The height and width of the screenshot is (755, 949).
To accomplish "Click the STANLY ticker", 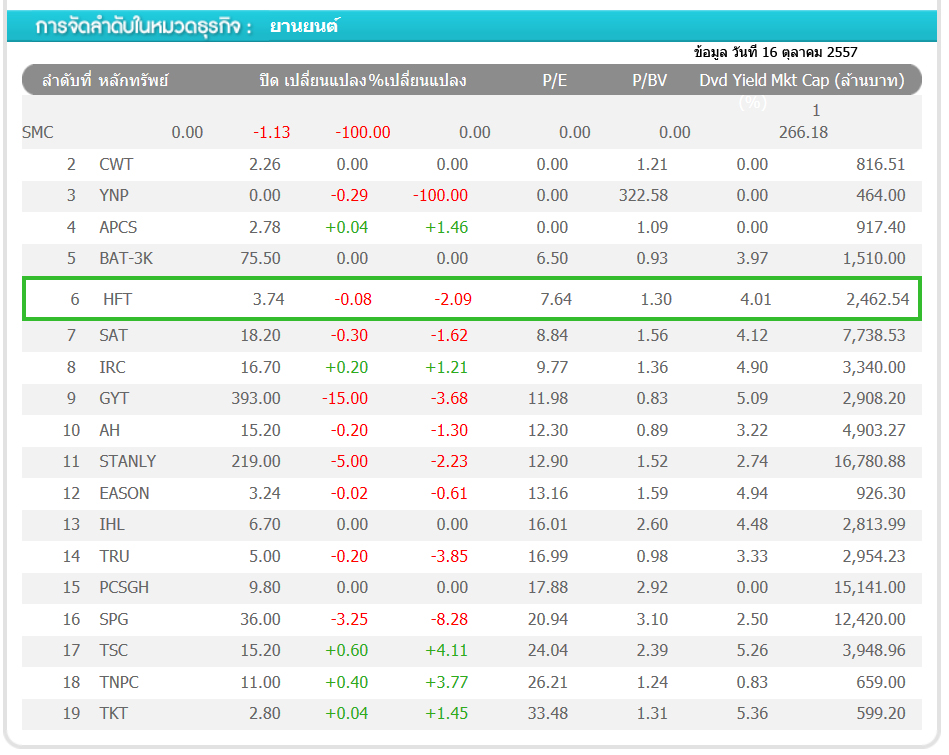I will (x=127, y=462).
